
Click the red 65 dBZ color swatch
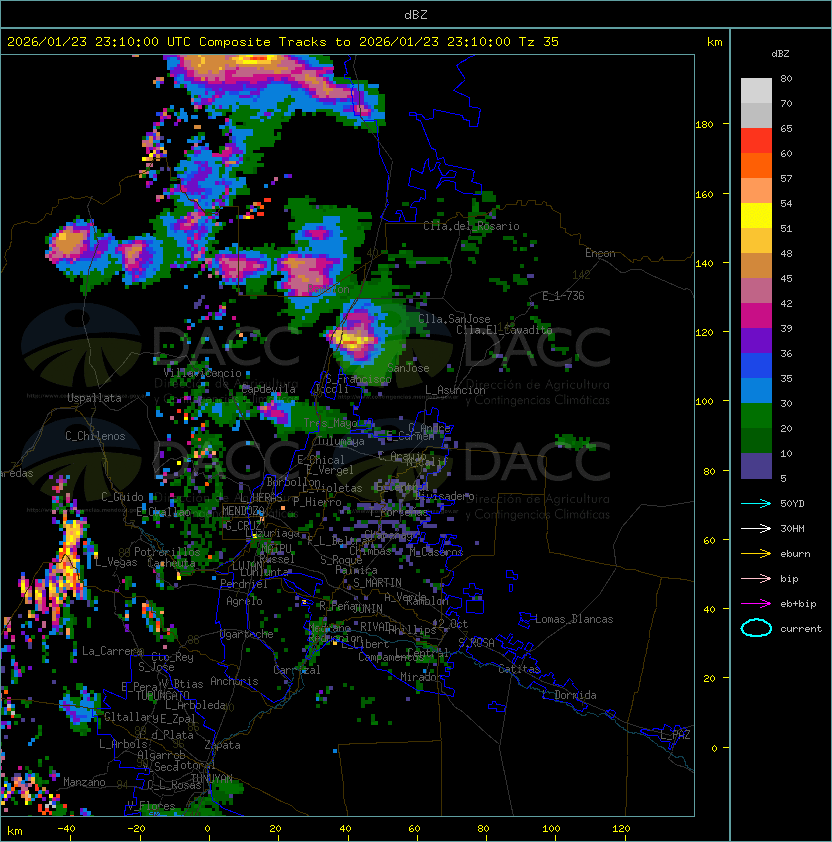[756, 141]
